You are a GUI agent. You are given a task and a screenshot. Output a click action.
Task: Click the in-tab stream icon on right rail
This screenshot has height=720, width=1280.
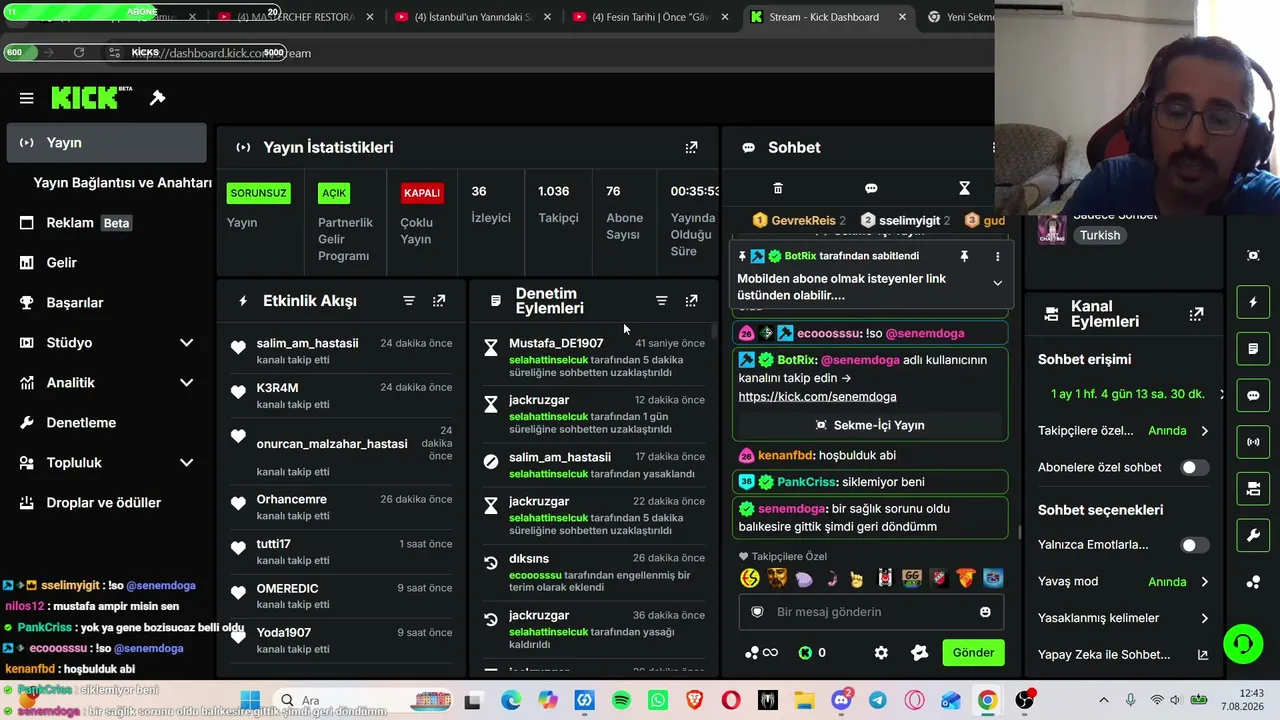1253,255
